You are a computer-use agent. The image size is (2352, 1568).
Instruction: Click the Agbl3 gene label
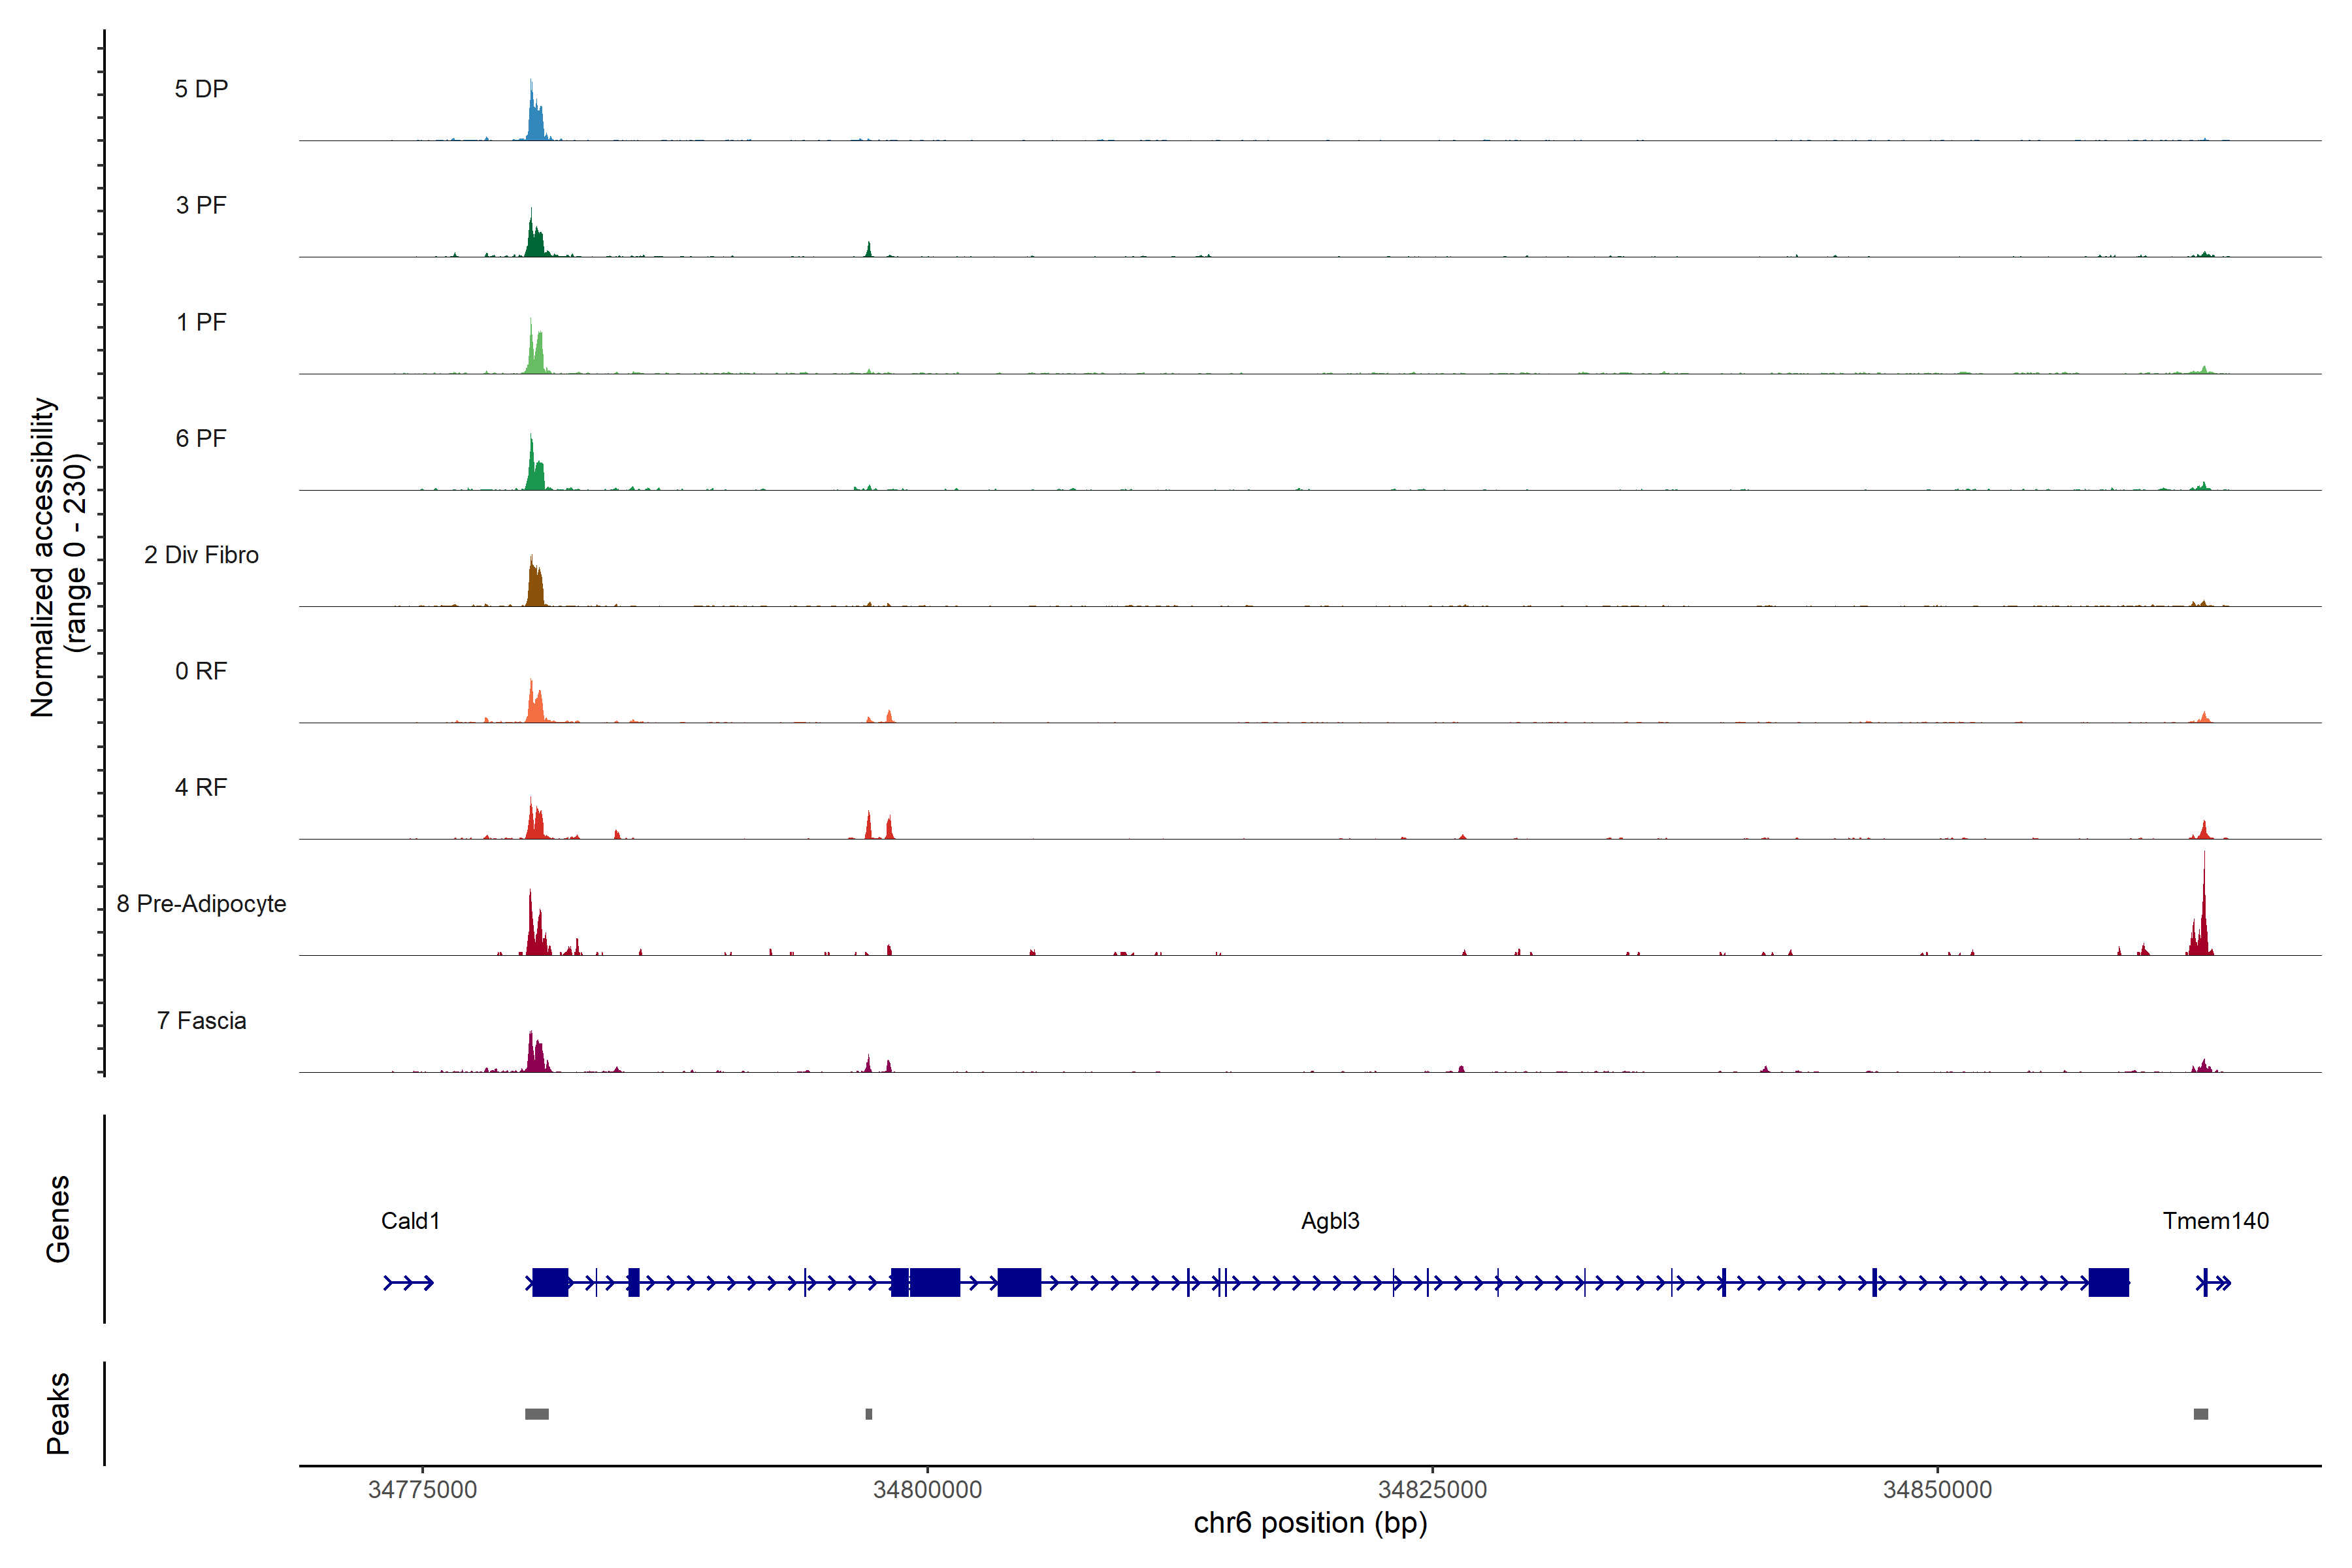click(x=1330, y=1221)
